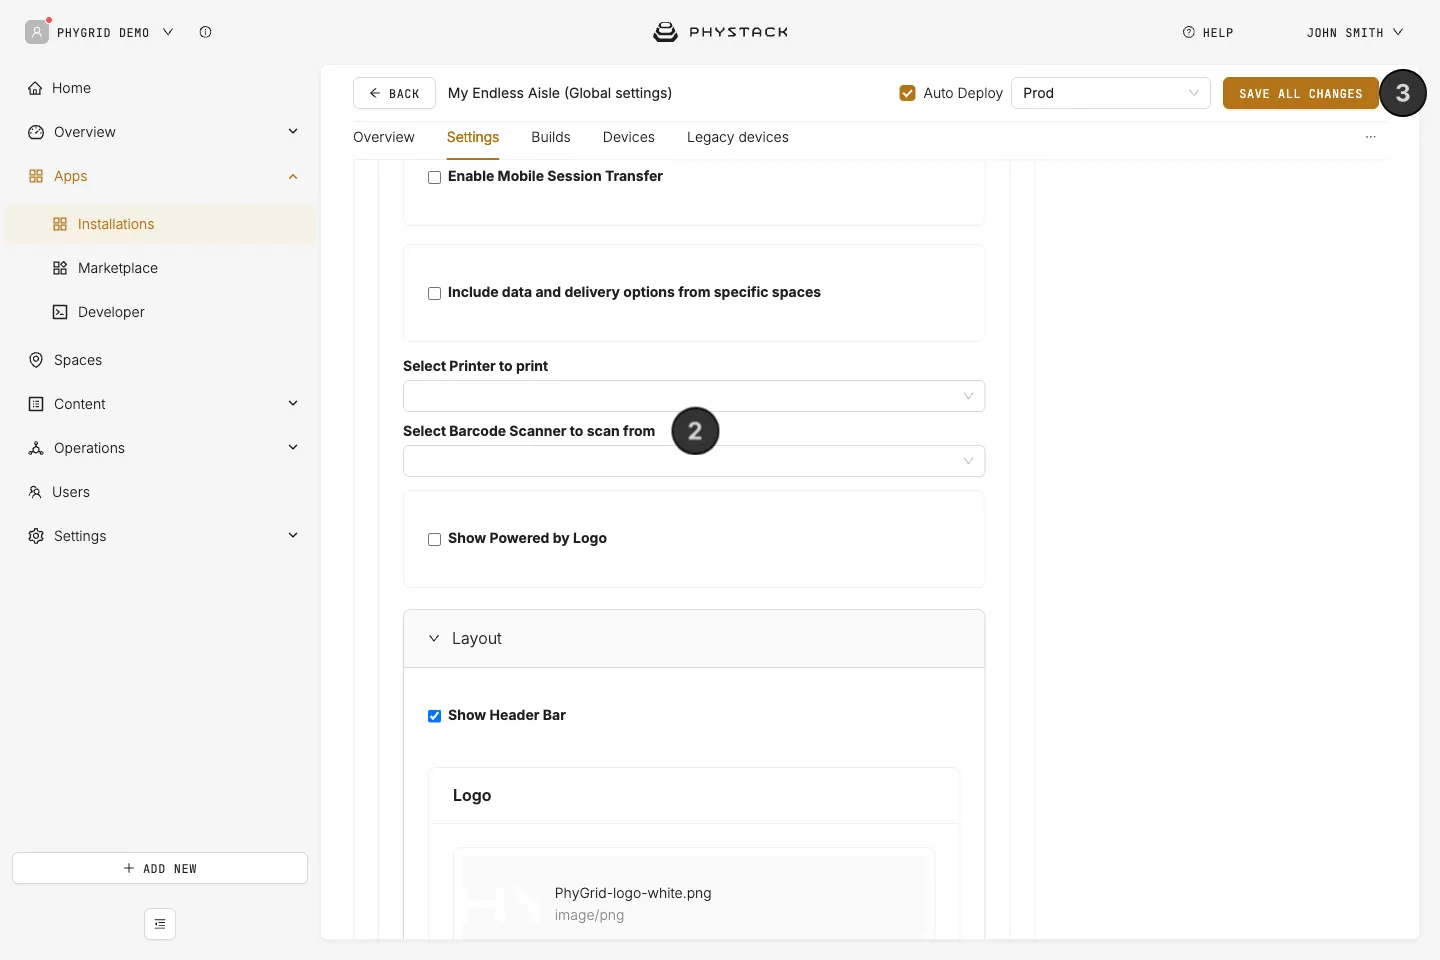Click the Phystack logo in the header
This screenshot has width=1440, height=960.
coord(720,32)
